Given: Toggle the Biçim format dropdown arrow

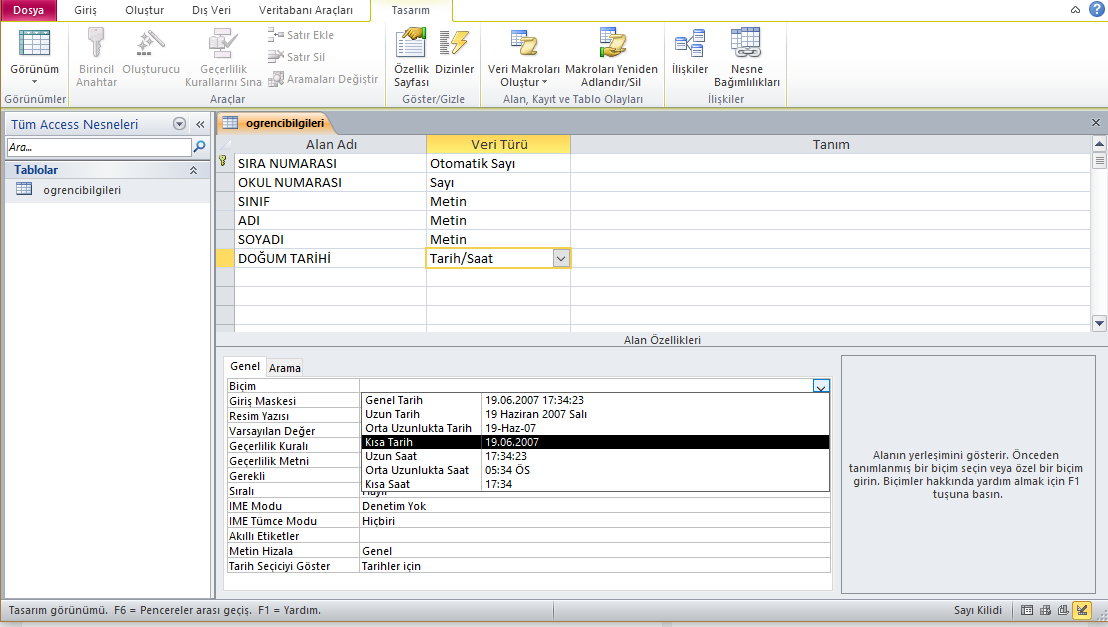Looking at the screenshot, I should (820, 387).
